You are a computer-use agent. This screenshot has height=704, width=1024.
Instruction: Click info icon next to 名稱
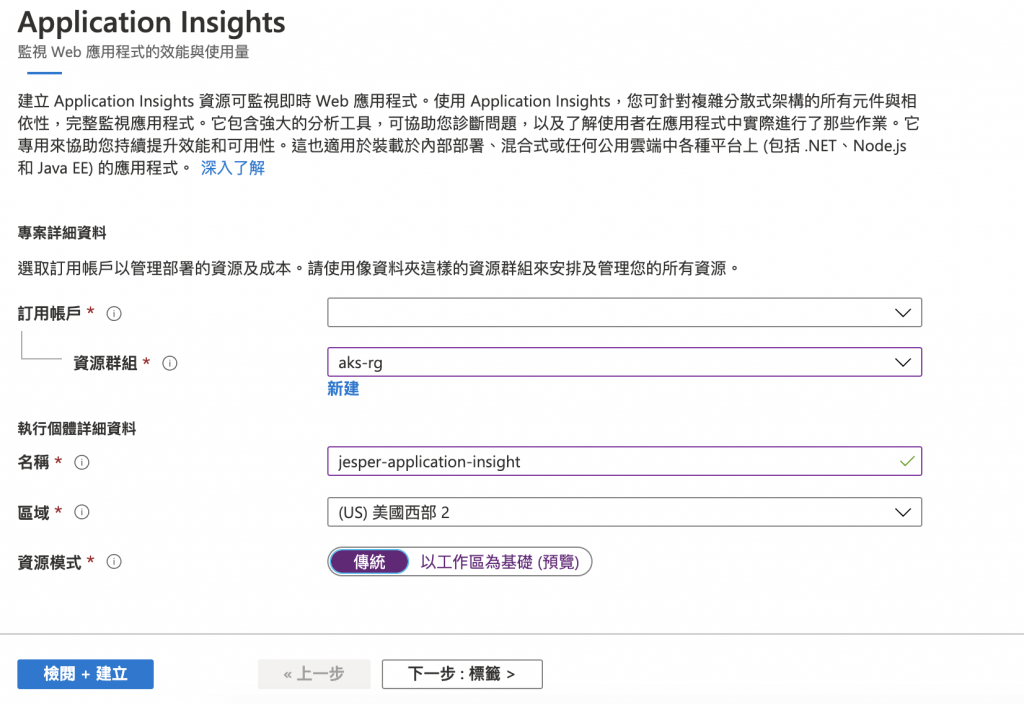click(82, 462)
